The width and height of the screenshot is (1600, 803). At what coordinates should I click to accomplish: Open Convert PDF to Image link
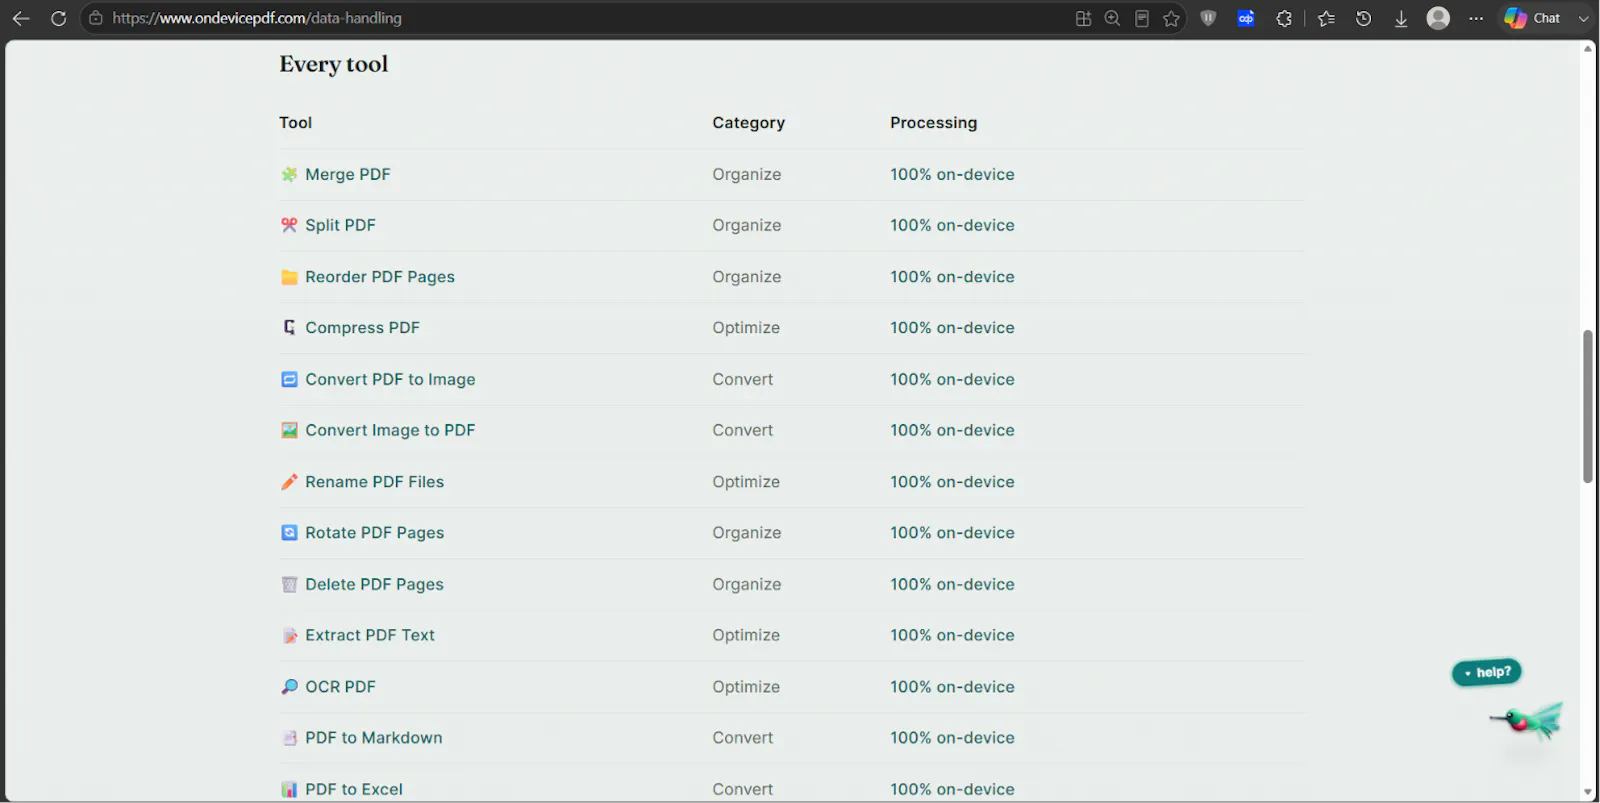tap(390, 379)
